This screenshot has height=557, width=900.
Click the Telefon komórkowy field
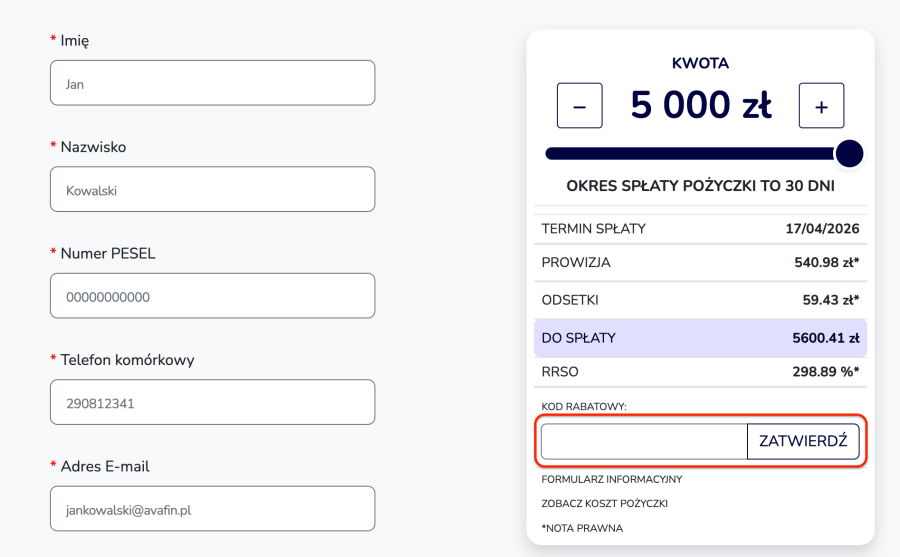(x=212, y=402)
